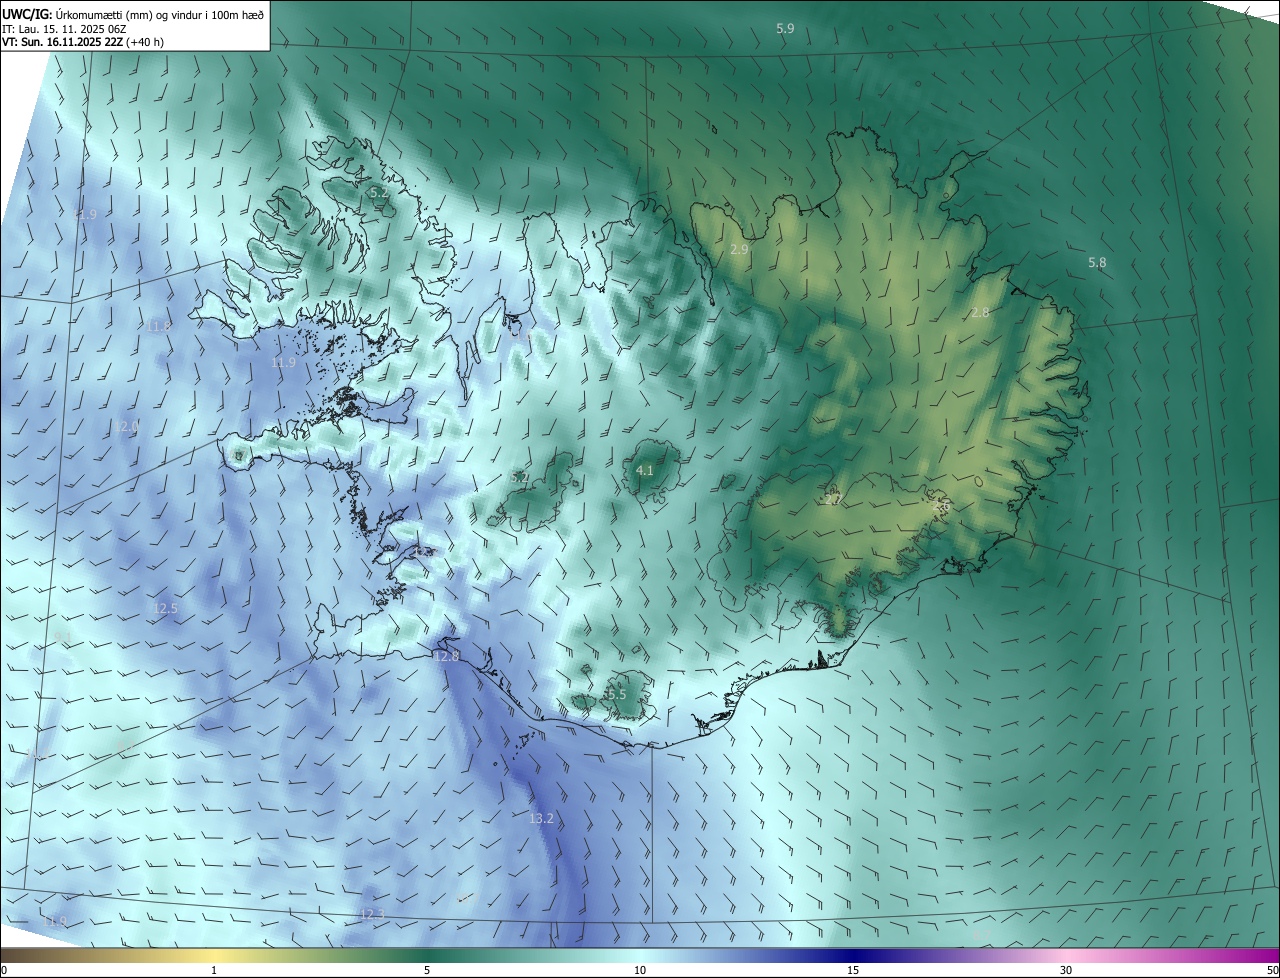Viewport: 1280px width, 978px height.
Task: Click the 5 tick on the colour scale
Action: coord(427,971)
